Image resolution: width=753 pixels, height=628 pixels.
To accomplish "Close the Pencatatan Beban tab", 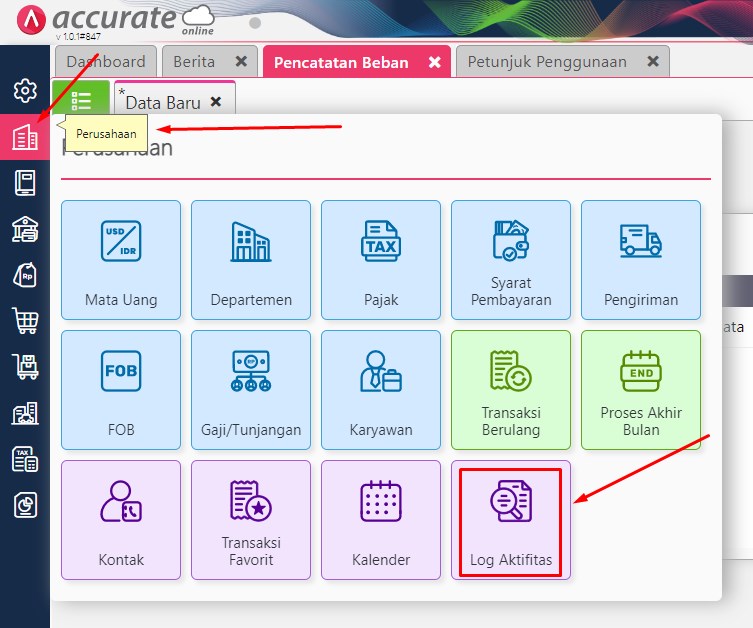I will (435, 62).
